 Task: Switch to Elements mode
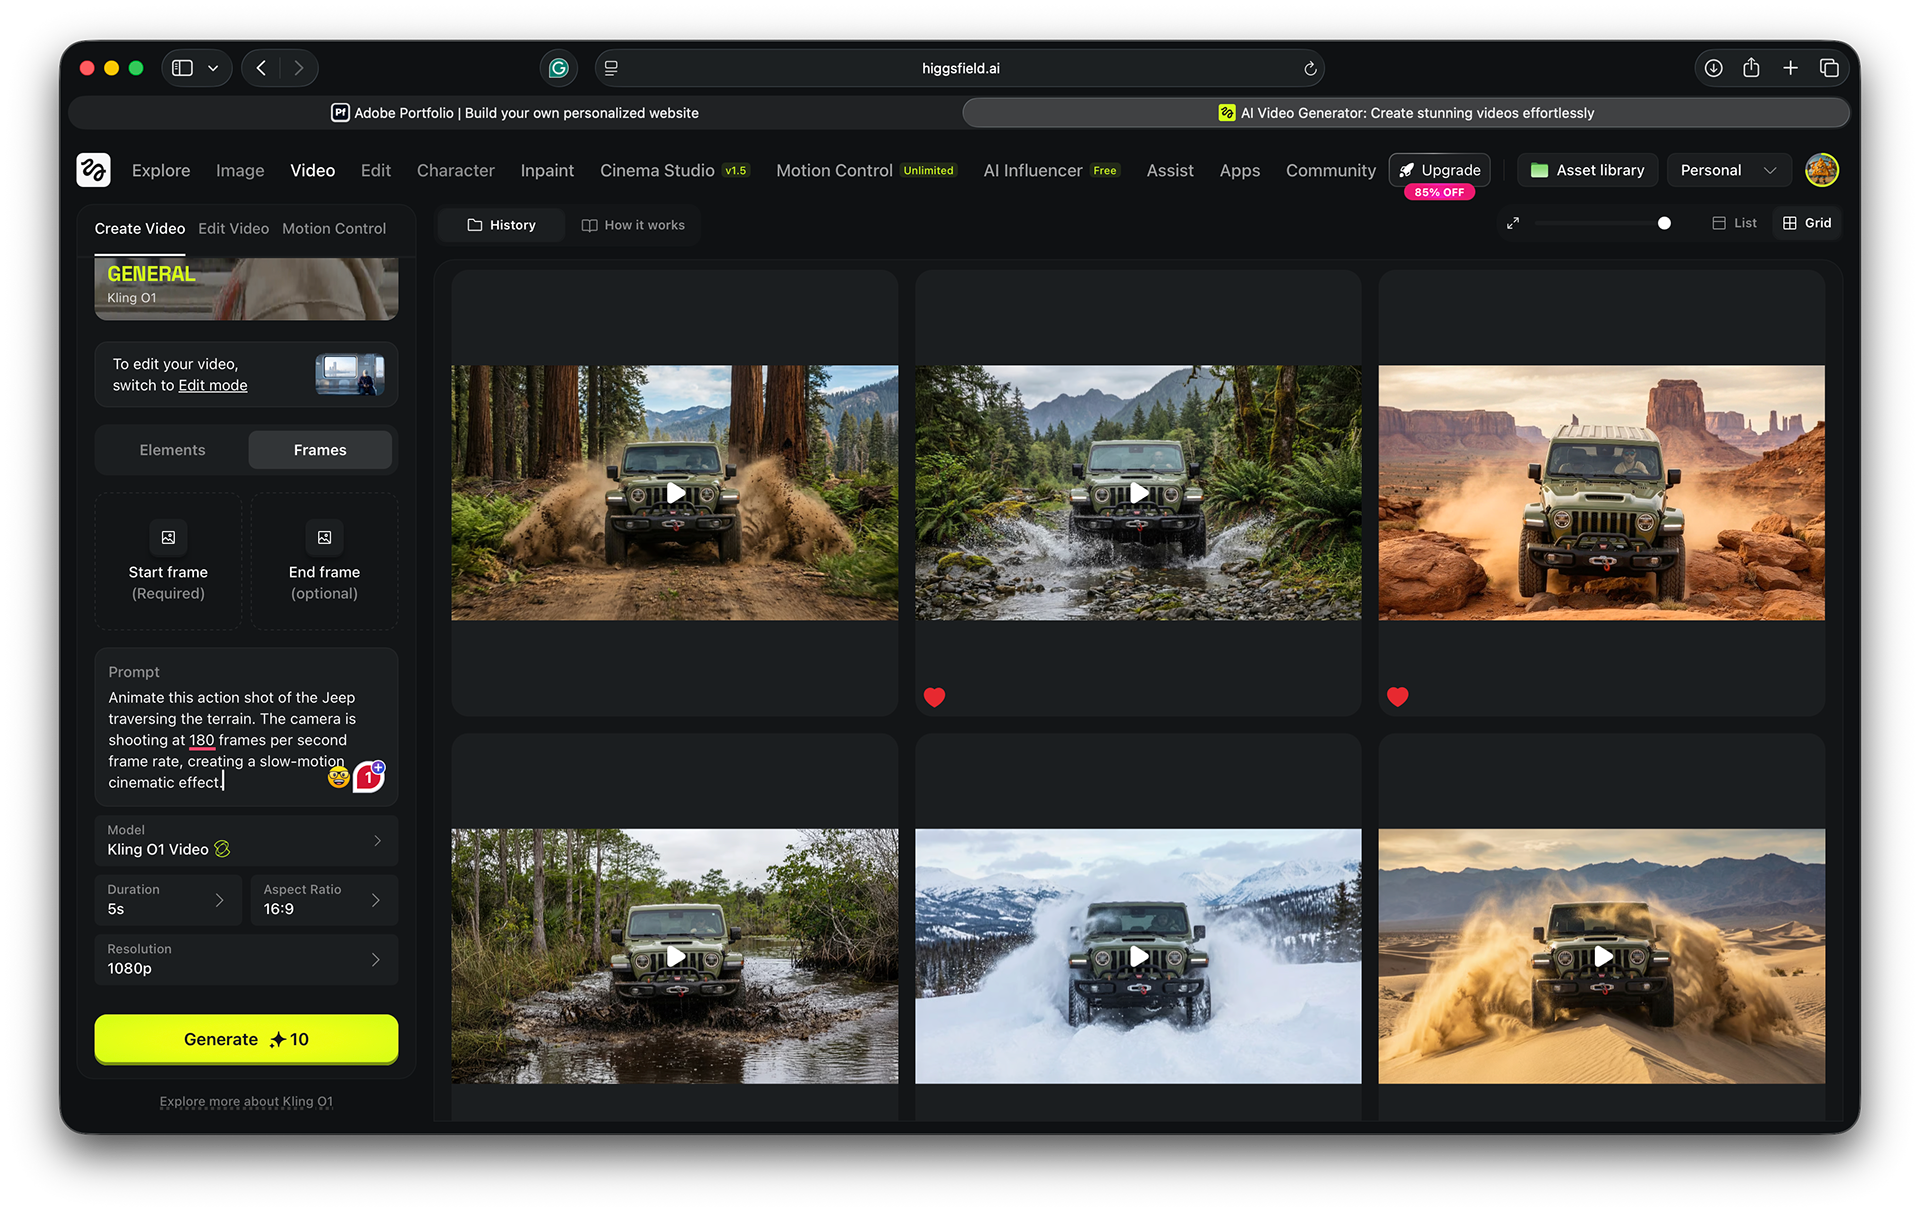(172, 450)
